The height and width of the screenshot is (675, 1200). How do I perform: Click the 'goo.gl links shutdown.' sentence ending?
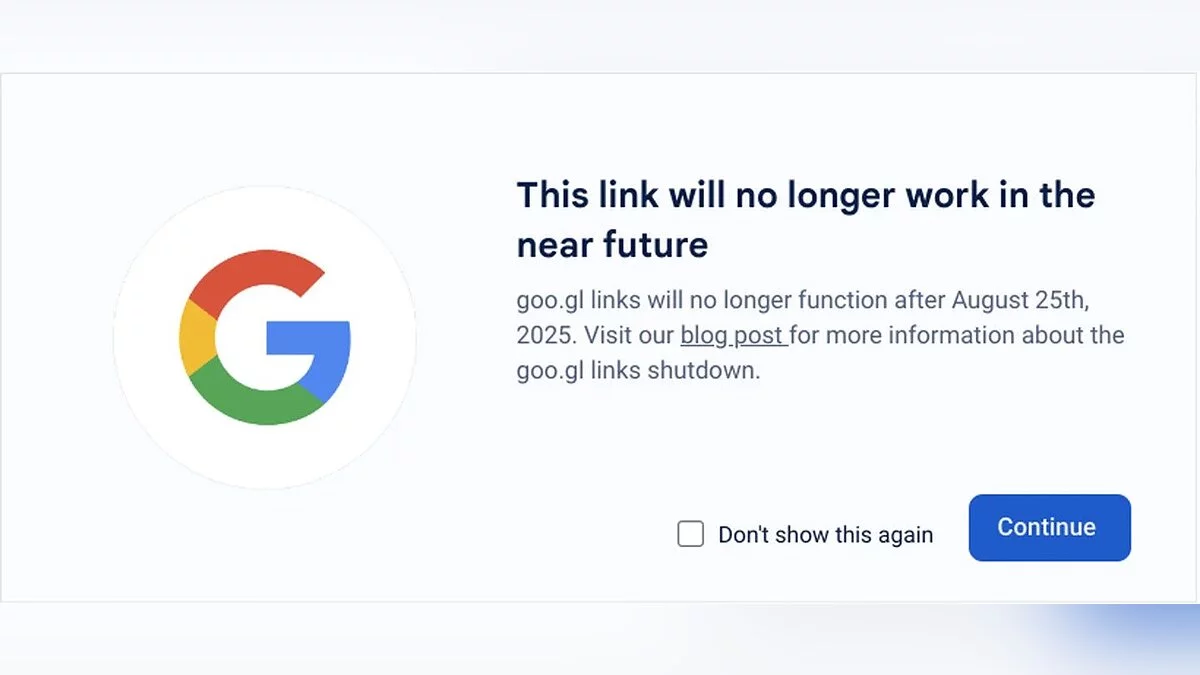click(x=638, y=370)
